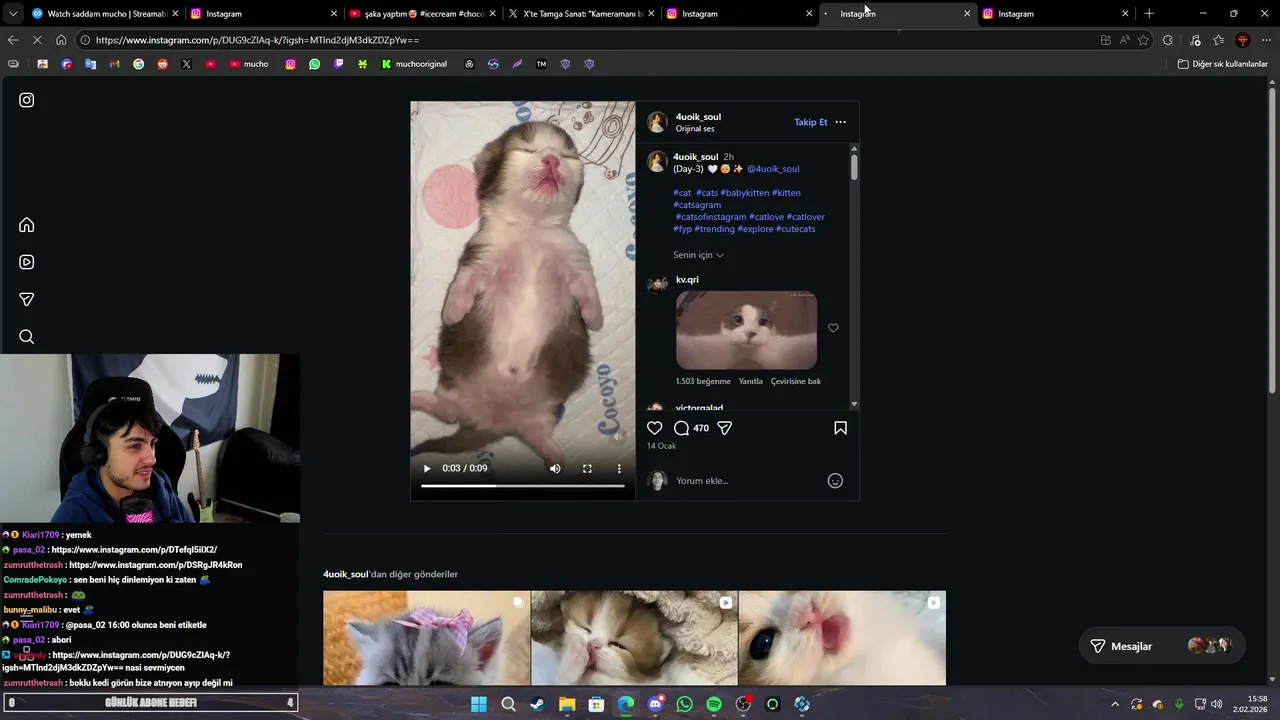This screenshot has width=1280, height=720.
Task: Open Search in the Instagram sidebar
Action: click(27, 337)
